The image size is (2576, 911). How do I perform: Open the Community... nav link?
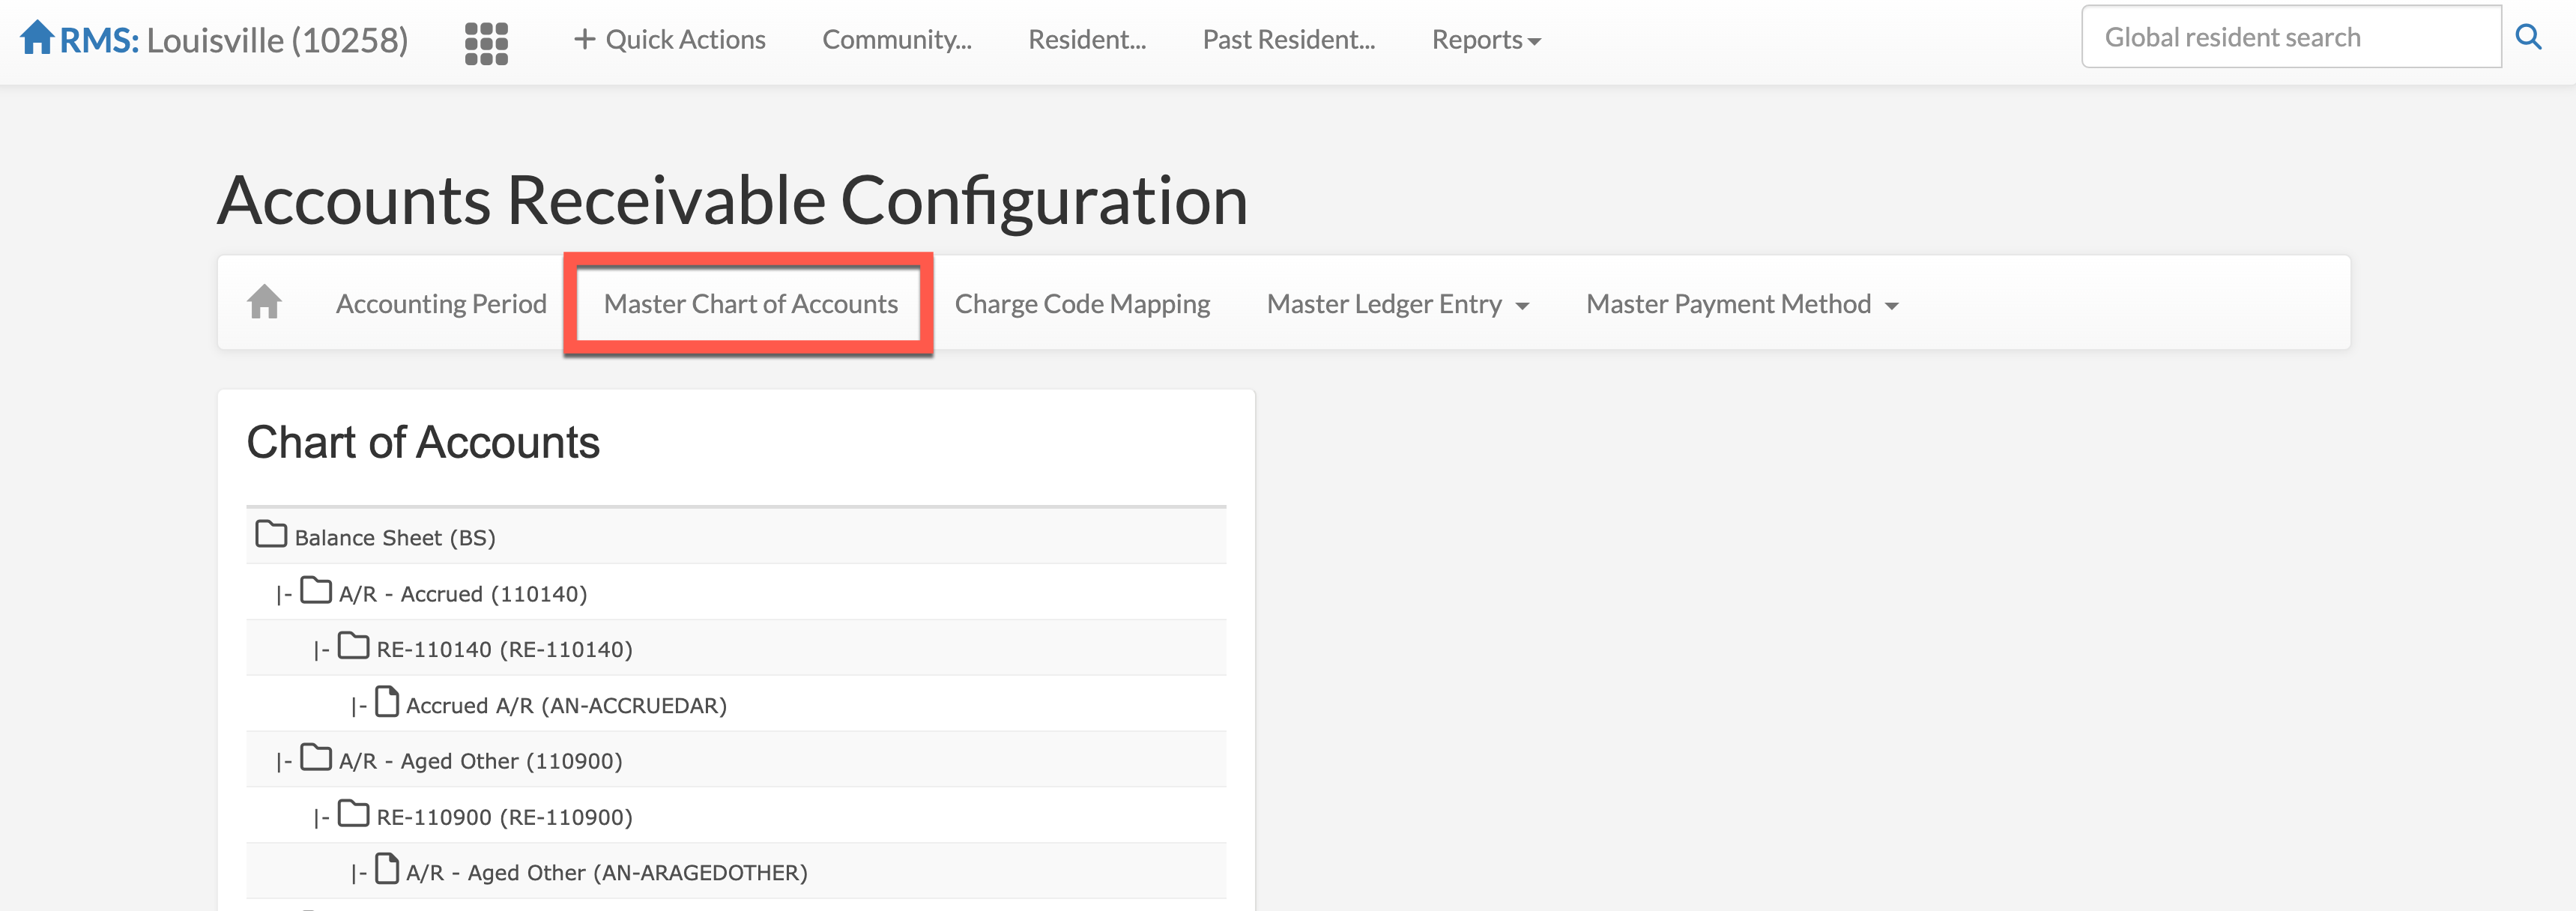896,40
